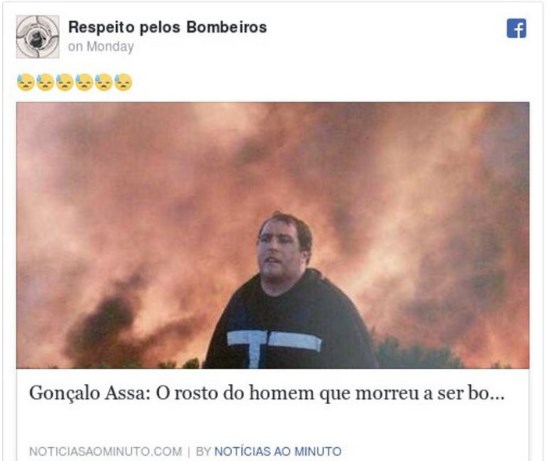547x461 pixels.
Task: Click the "on Monday" post timestamp
Action: [x=101, y=46]
